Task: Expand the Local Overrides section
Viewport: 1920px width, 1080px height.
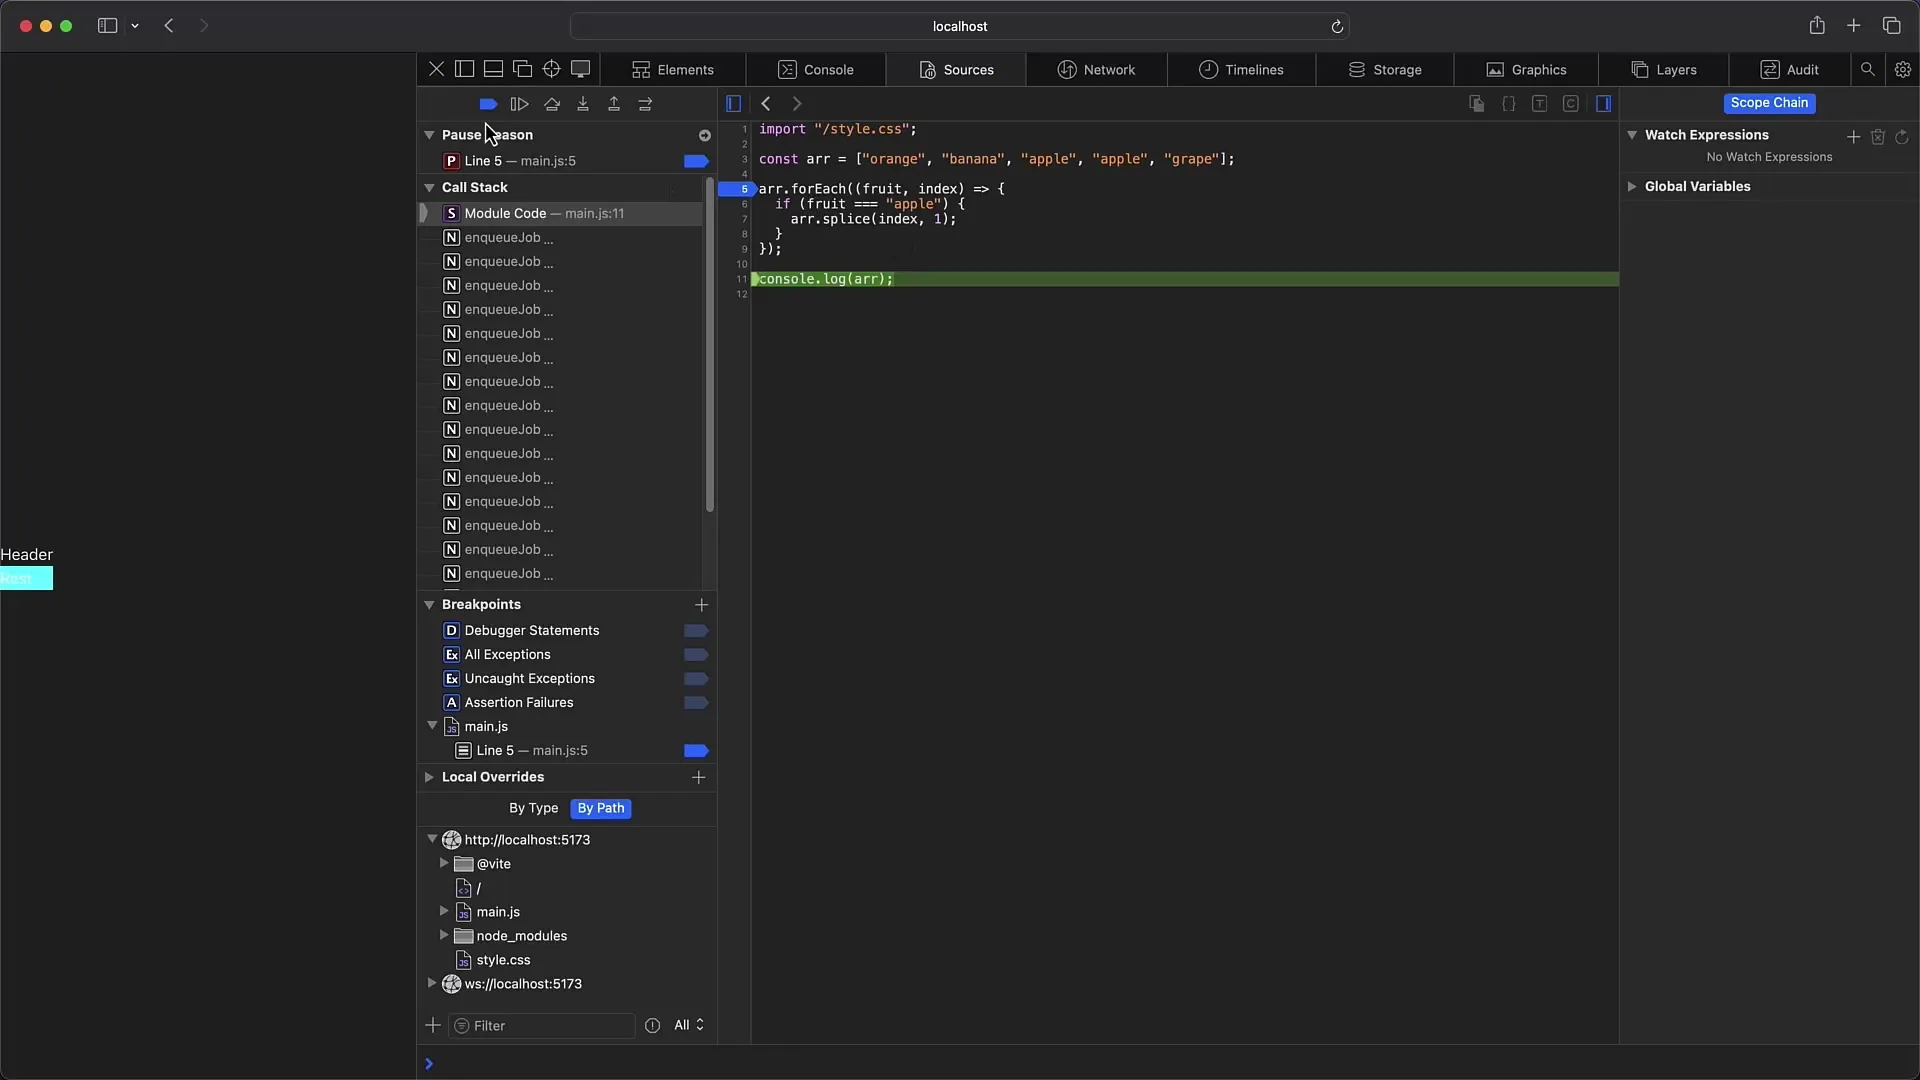Action: click(429, 777)
